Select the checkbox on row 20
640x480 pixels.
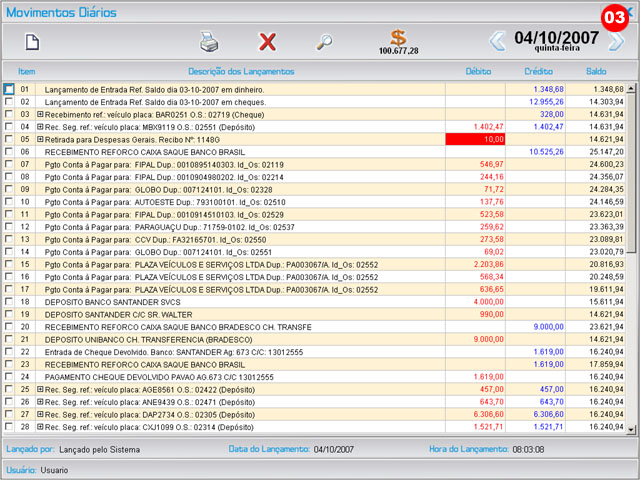9,326
